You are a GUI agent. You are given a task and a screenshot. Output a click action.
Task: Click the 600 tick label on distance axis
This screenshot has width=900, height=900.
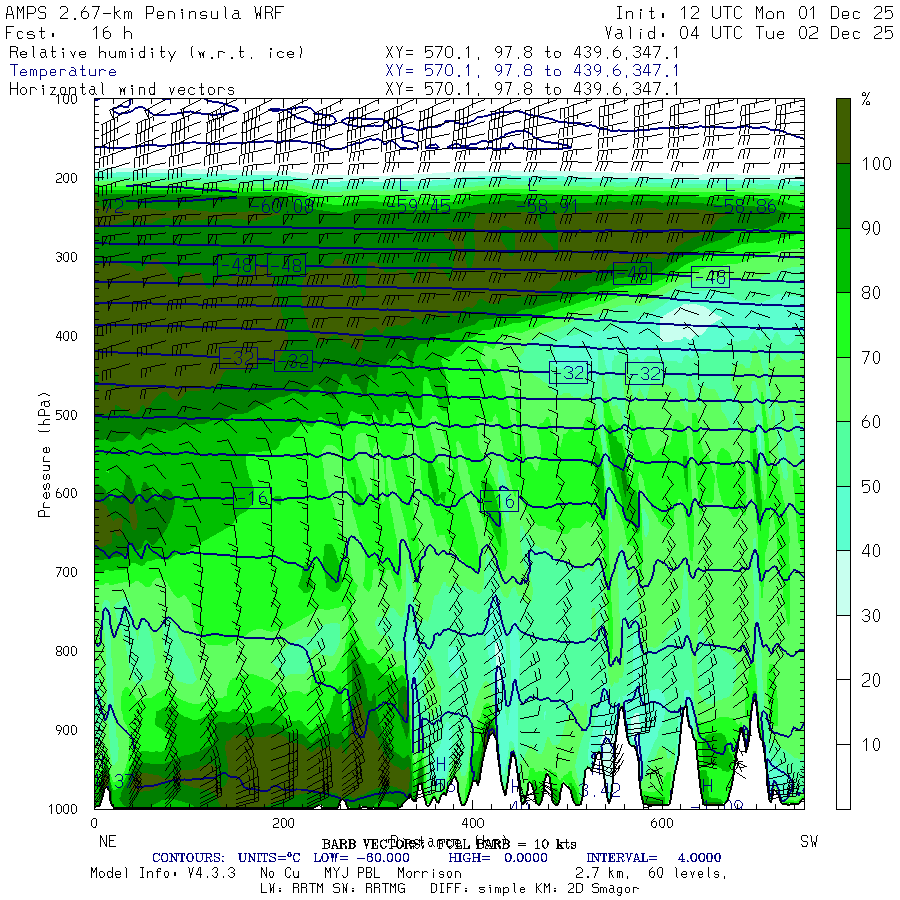pyautogui.click(x=660, y=824)
